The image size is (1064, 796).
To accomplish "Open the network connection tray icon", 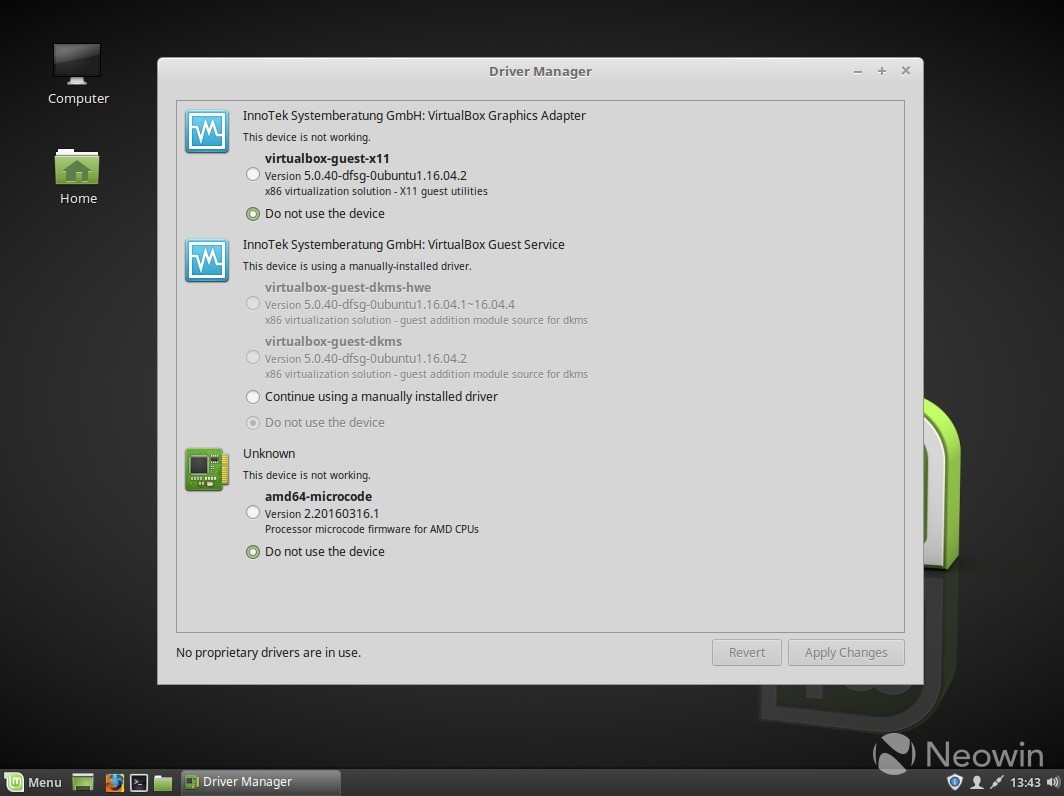I will [997, 782].
